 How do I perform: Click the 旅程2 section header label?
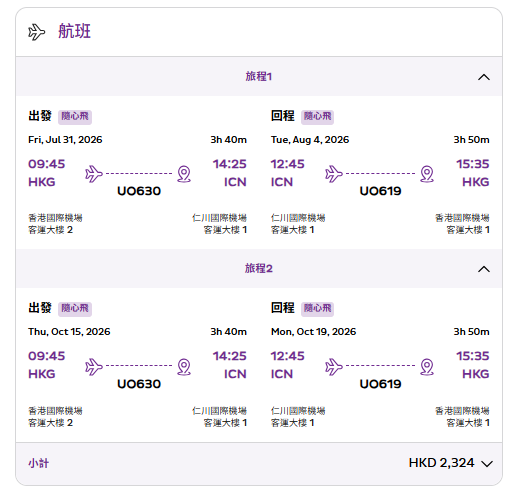[x=259, y=268]
